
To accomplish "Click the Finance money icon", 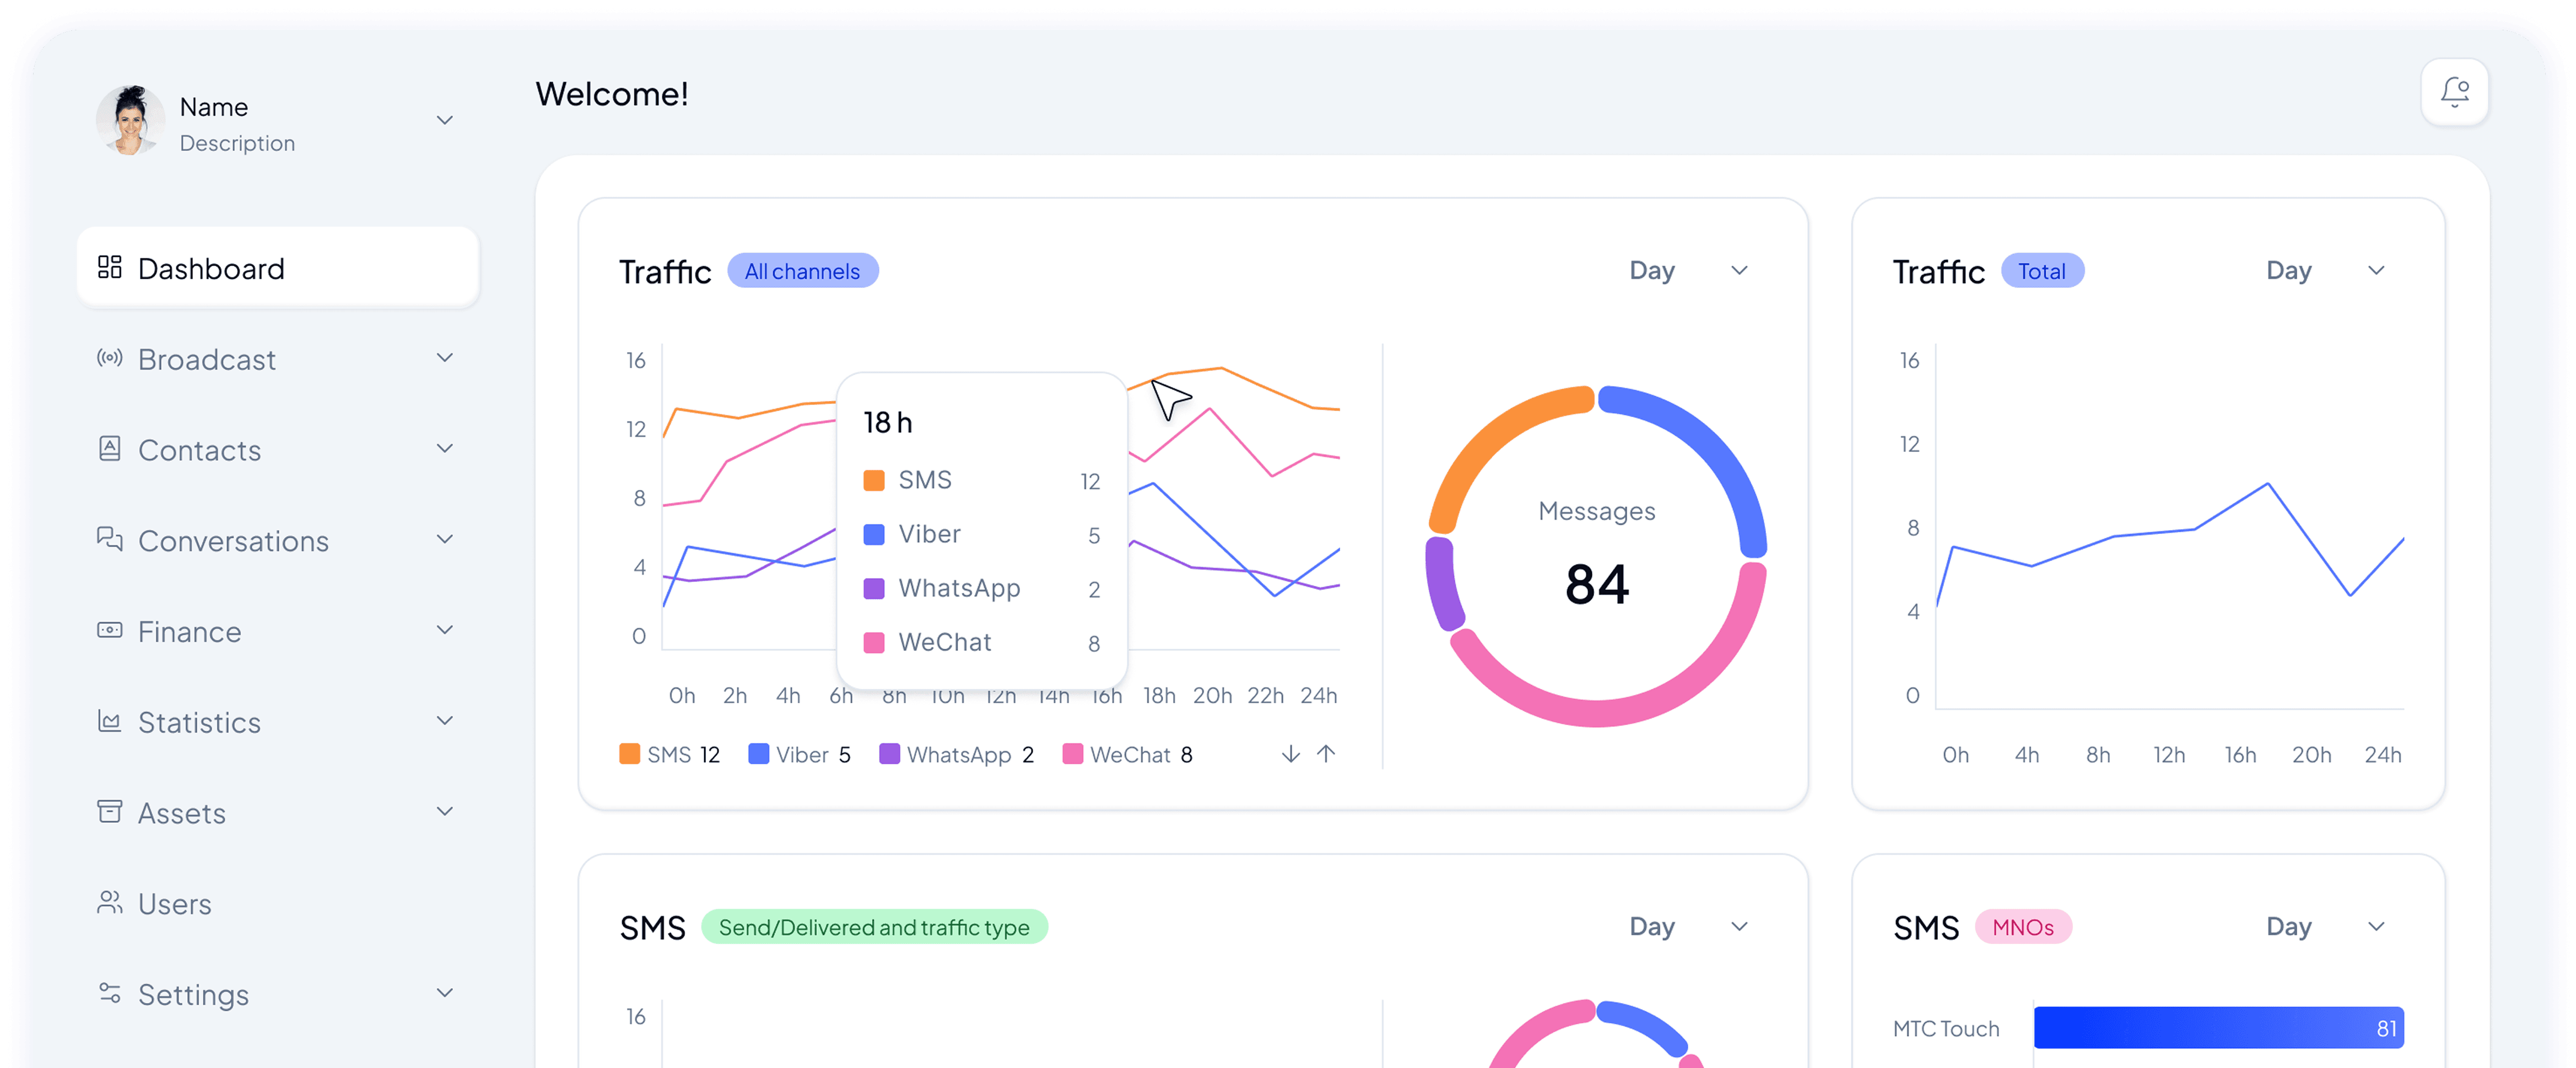I will [109, 630].
